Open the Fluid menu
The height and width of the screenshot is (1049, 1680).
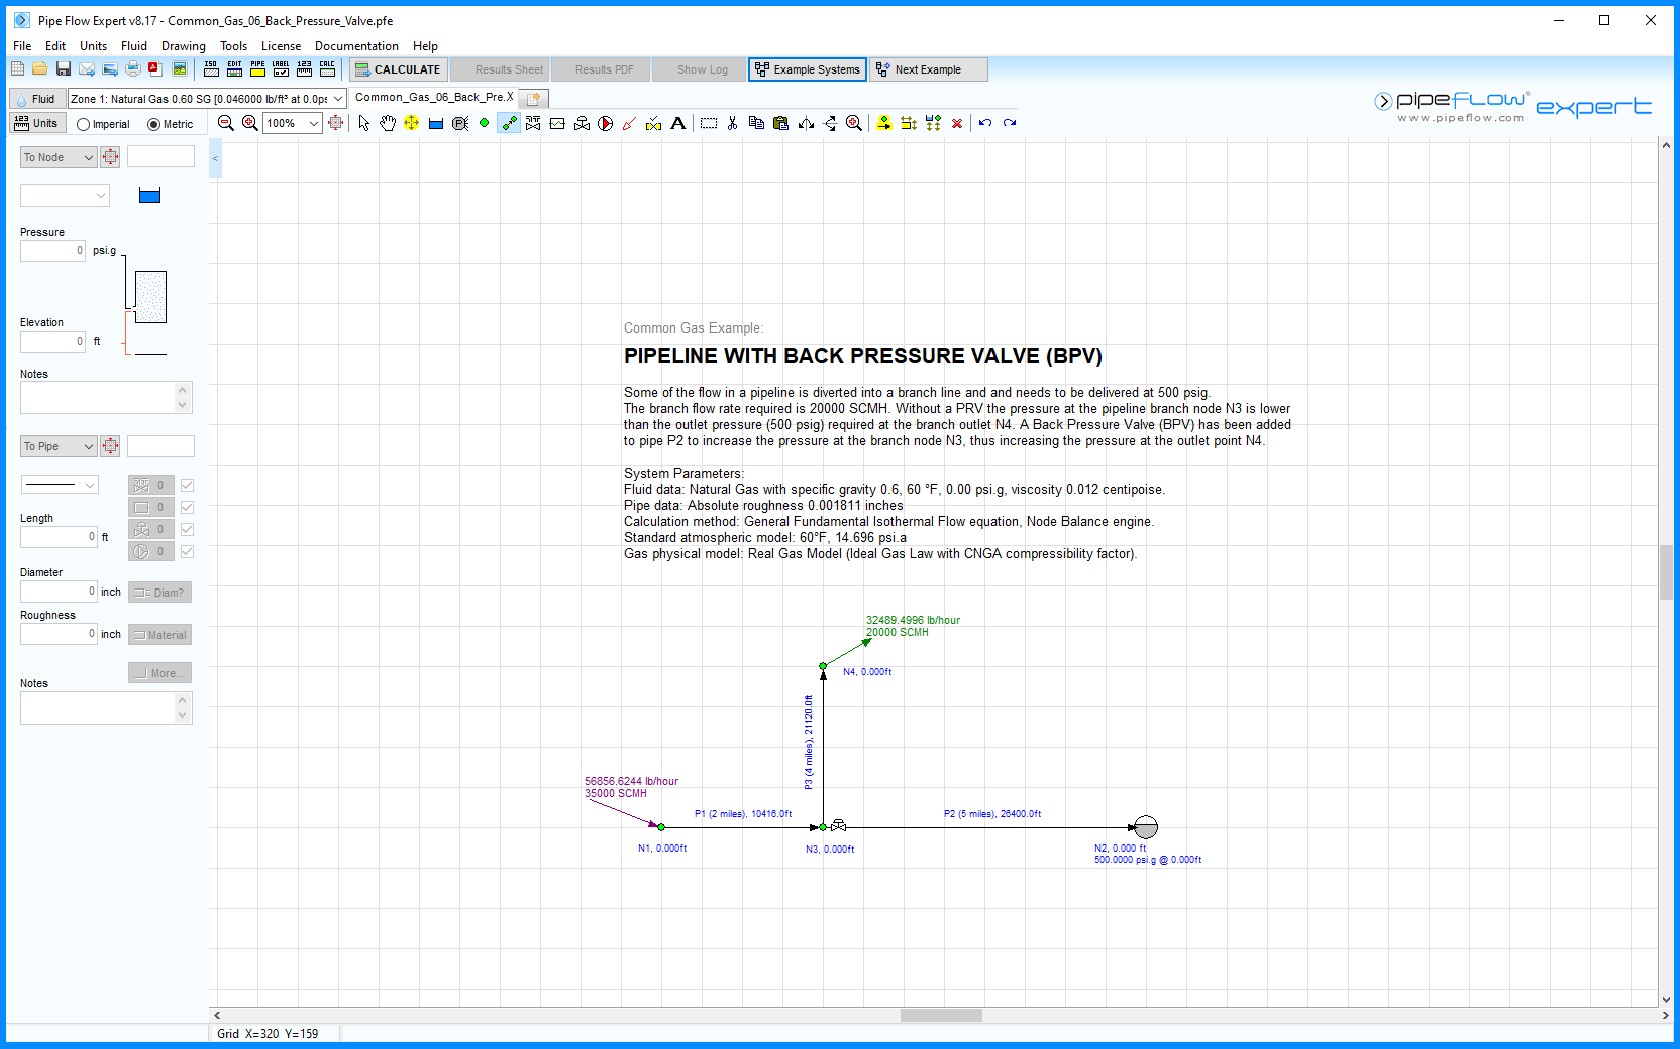point(134,45)
